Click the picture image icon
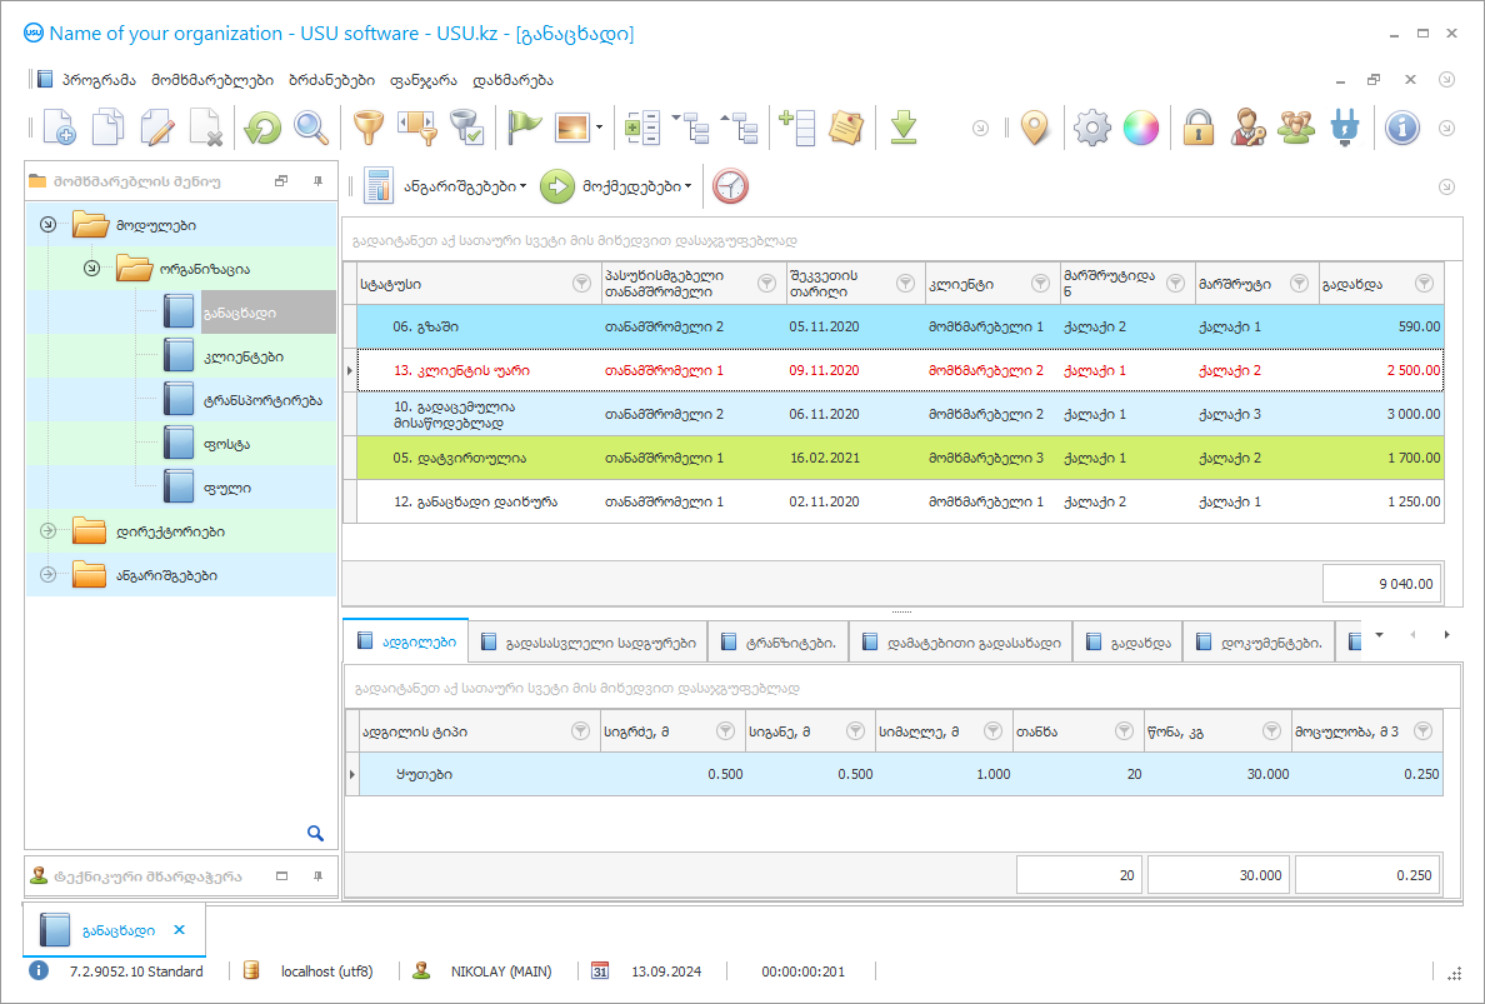 pyautogui.click(x=572, y=128)
